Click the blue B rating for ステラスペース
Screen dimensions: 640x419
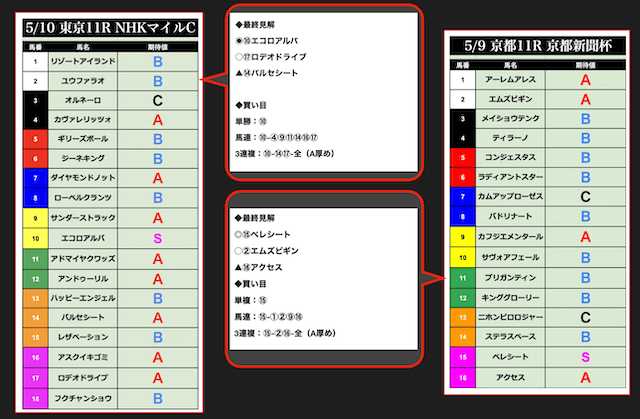pyautogui.click(x=585, y=337)
